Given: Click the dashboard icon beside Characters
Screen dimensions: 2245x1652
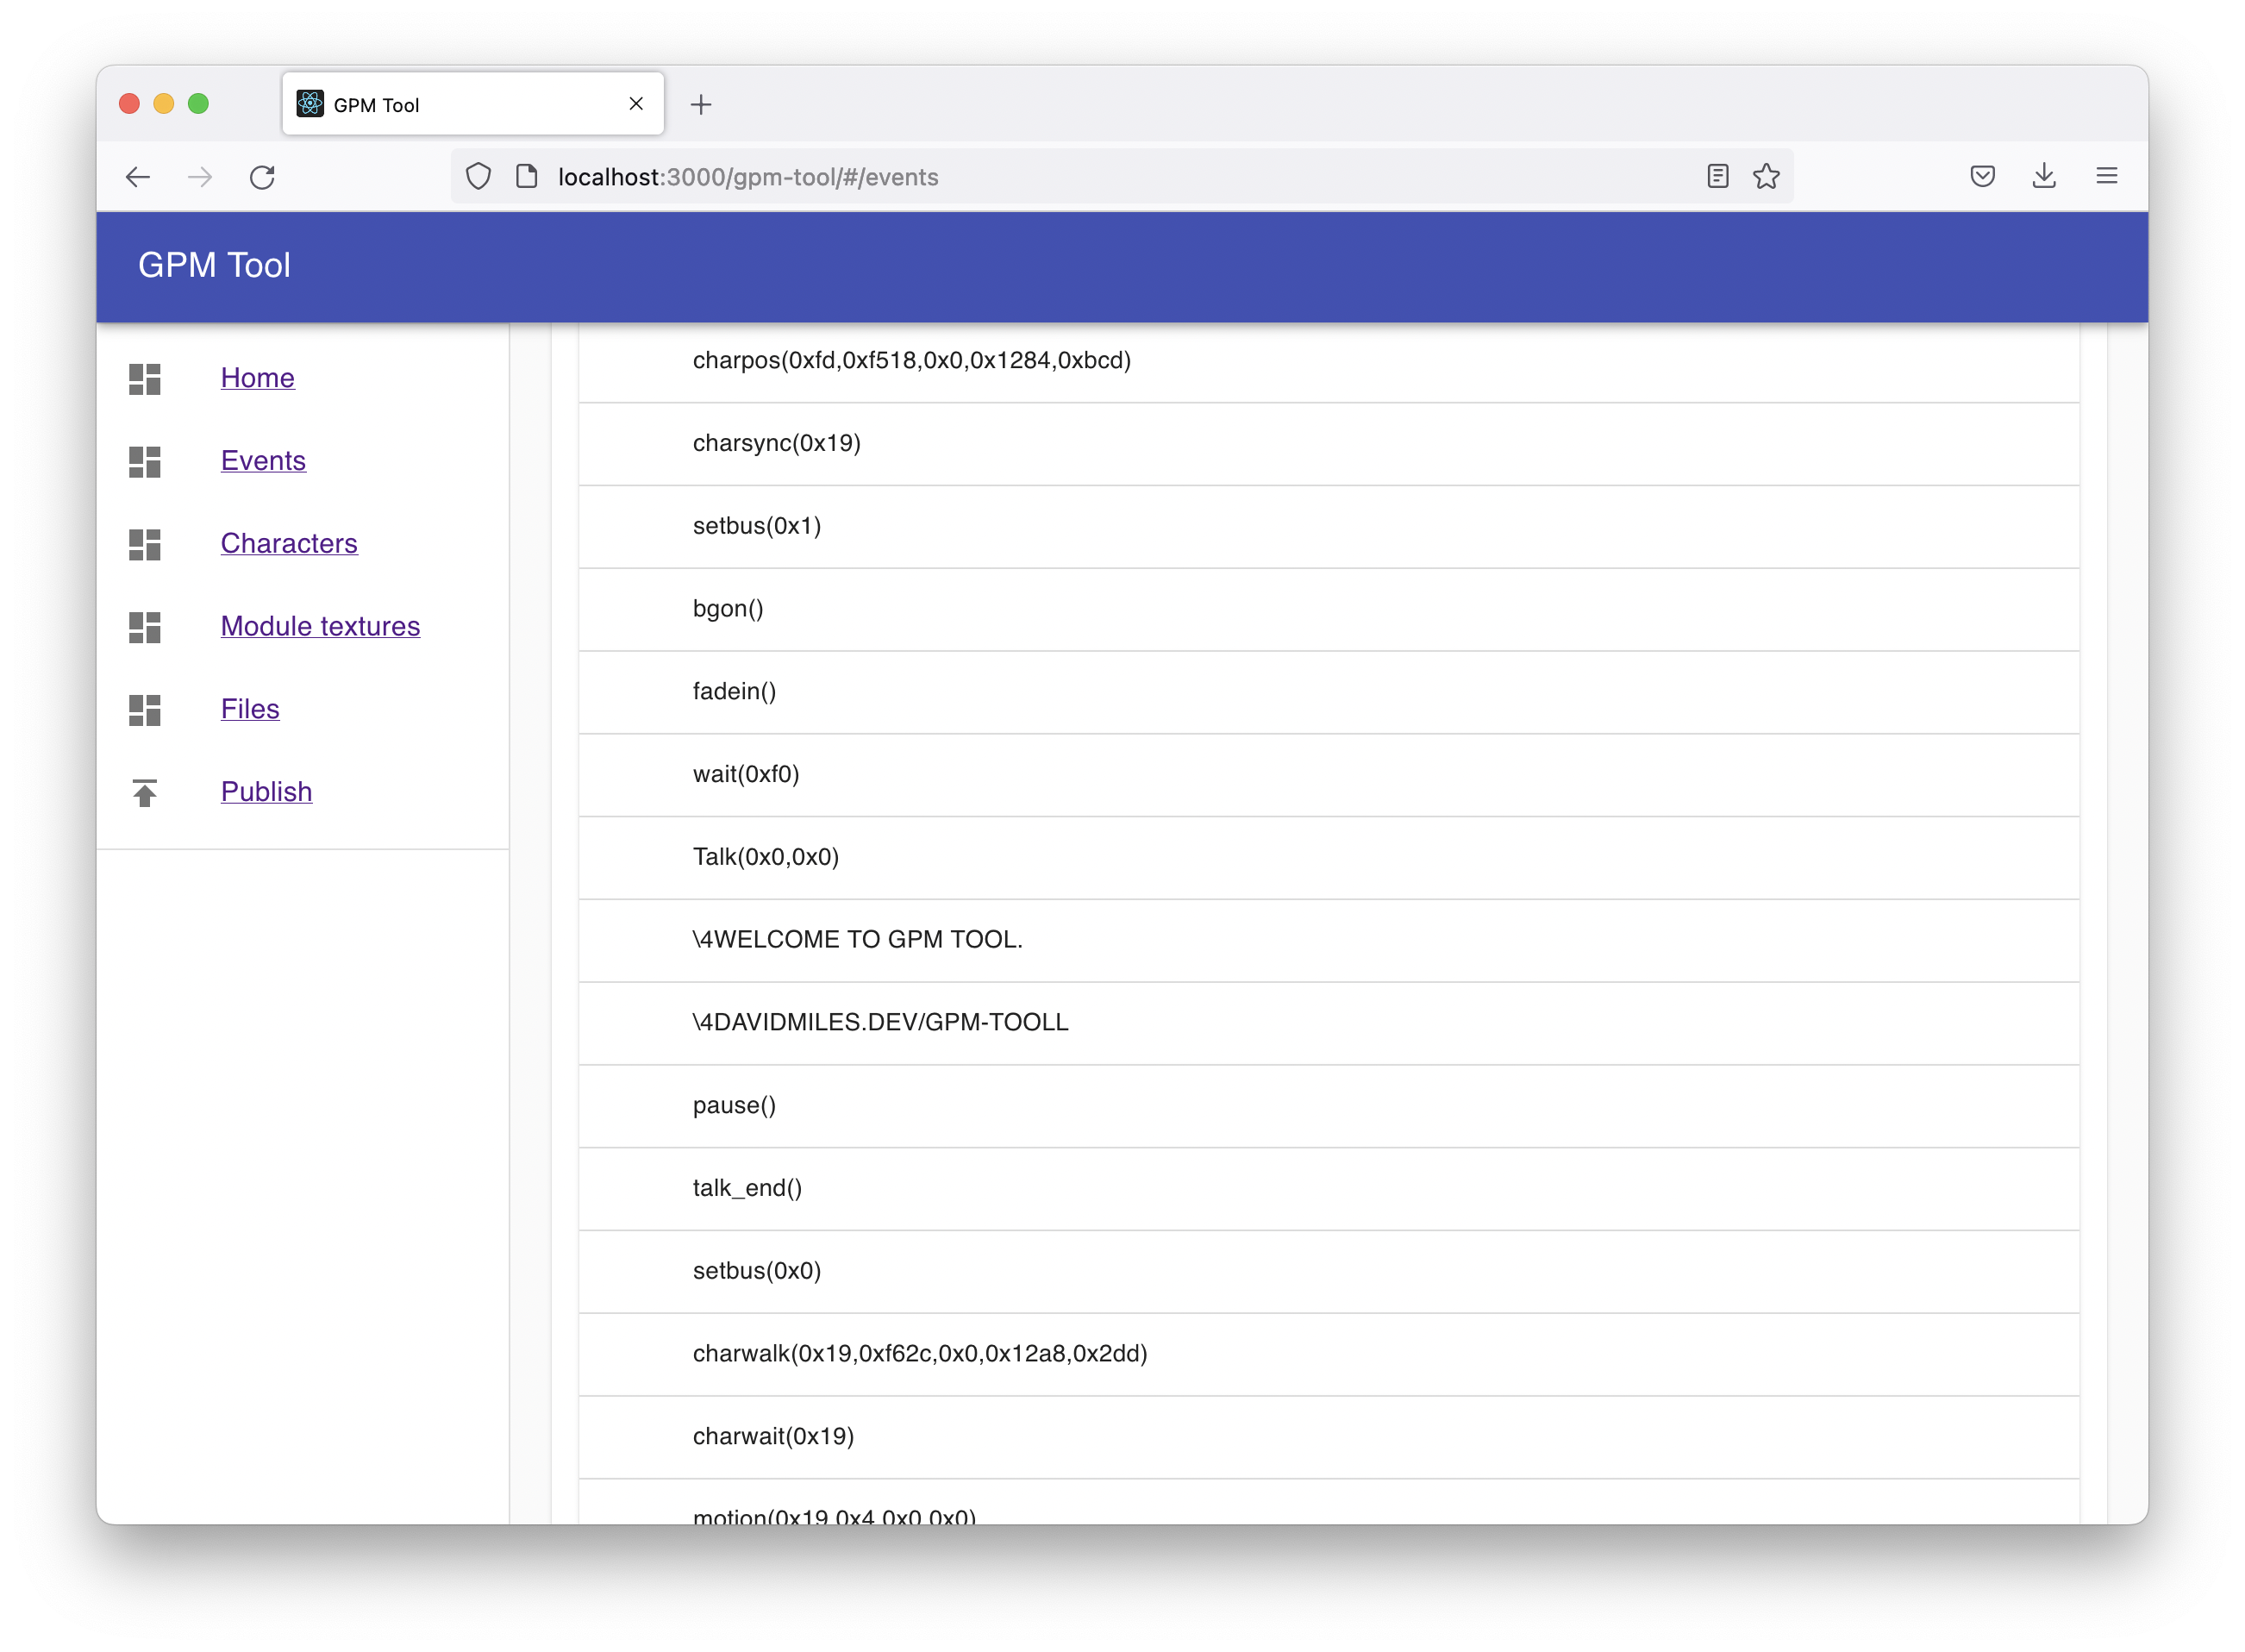Looking at the screenshot, I should 145,544.
